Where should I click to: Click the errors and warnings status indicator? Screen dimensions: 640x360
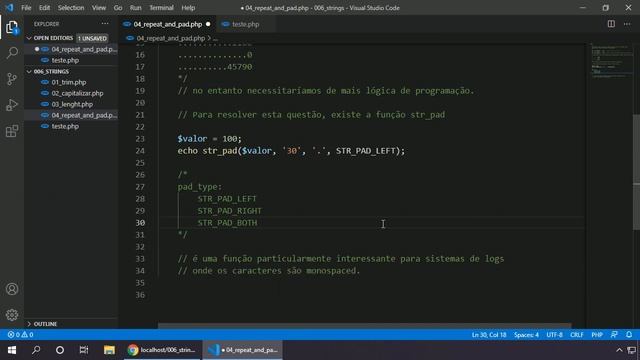click(x=20, y=335)
